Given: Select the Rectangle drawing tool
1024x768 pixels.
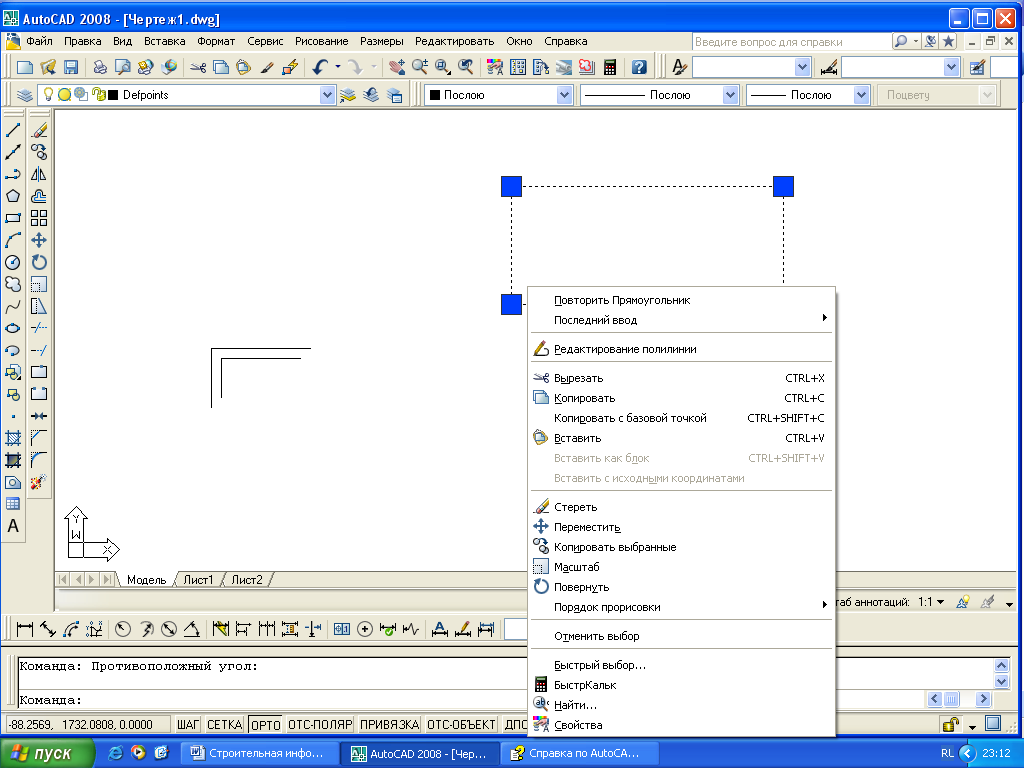Looking at the screenshot, I should click(x=12, y=218).
